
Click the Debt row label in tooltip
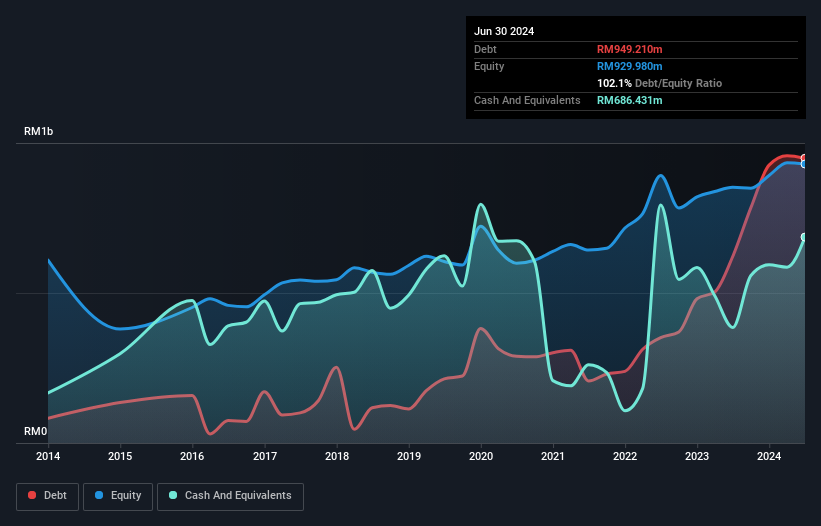(x=485, y=49)
